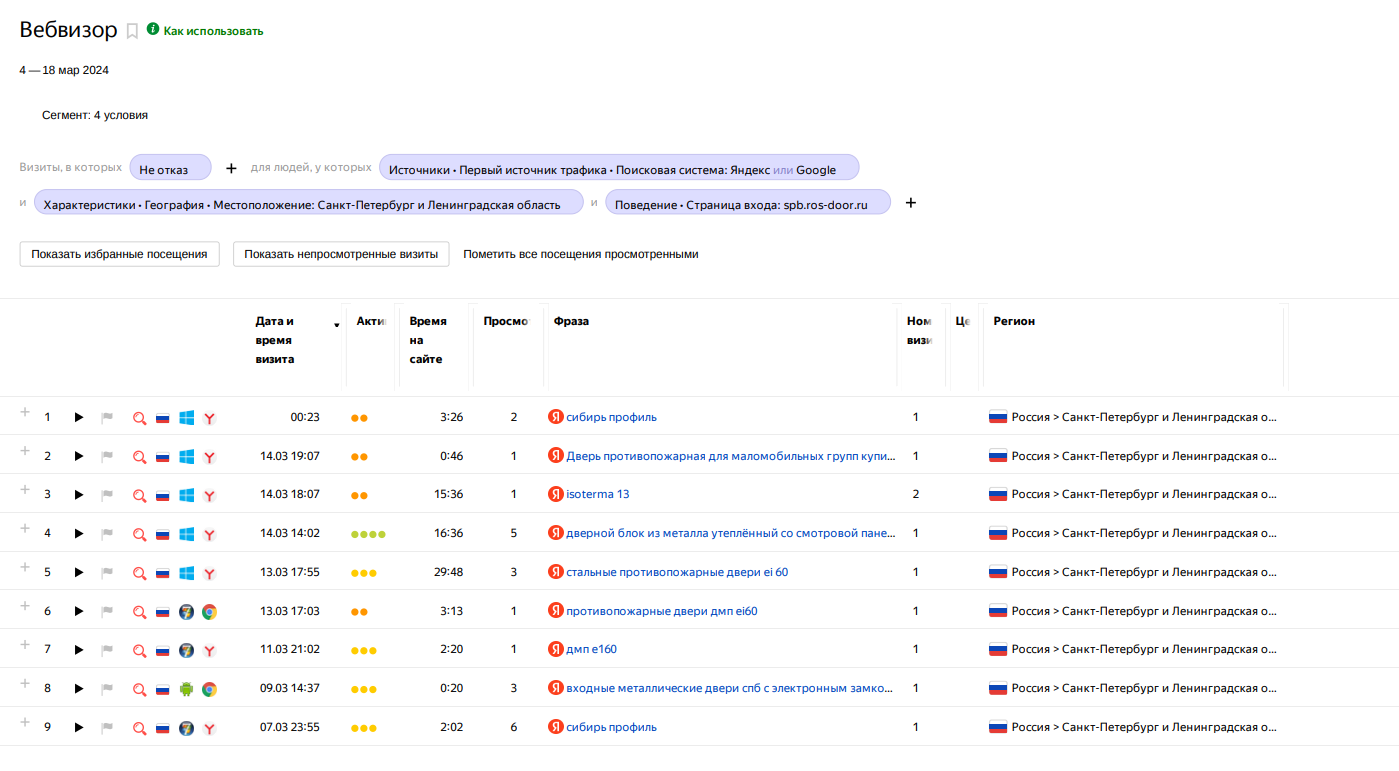
Task: Open the Не отказ visit condition chip
Action: coord(170,168)
